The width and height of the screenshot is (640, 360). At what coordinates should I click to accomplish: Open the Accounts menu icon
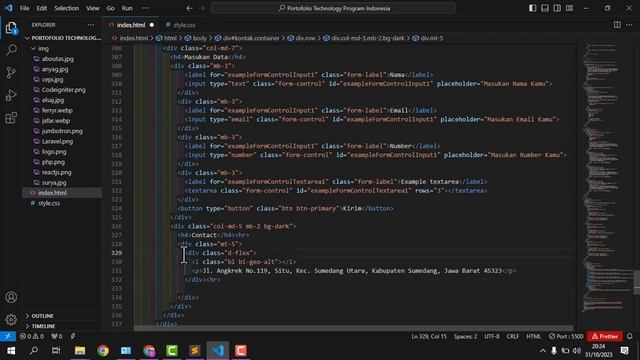click(11, 297)
